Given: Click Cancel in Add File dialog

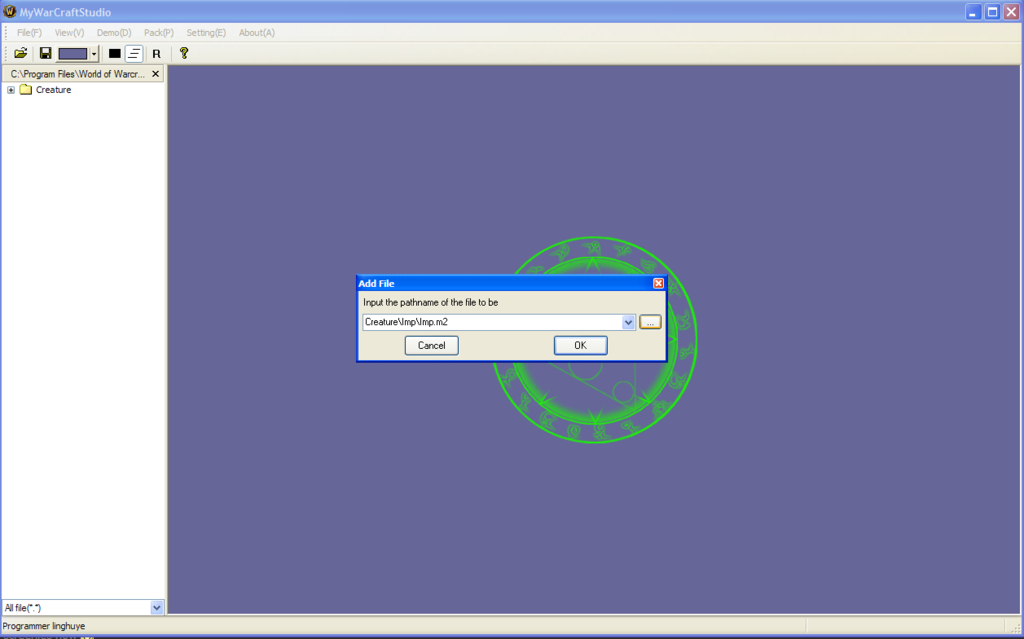Looking at the screenshot, I should click(x=432, y=346).
